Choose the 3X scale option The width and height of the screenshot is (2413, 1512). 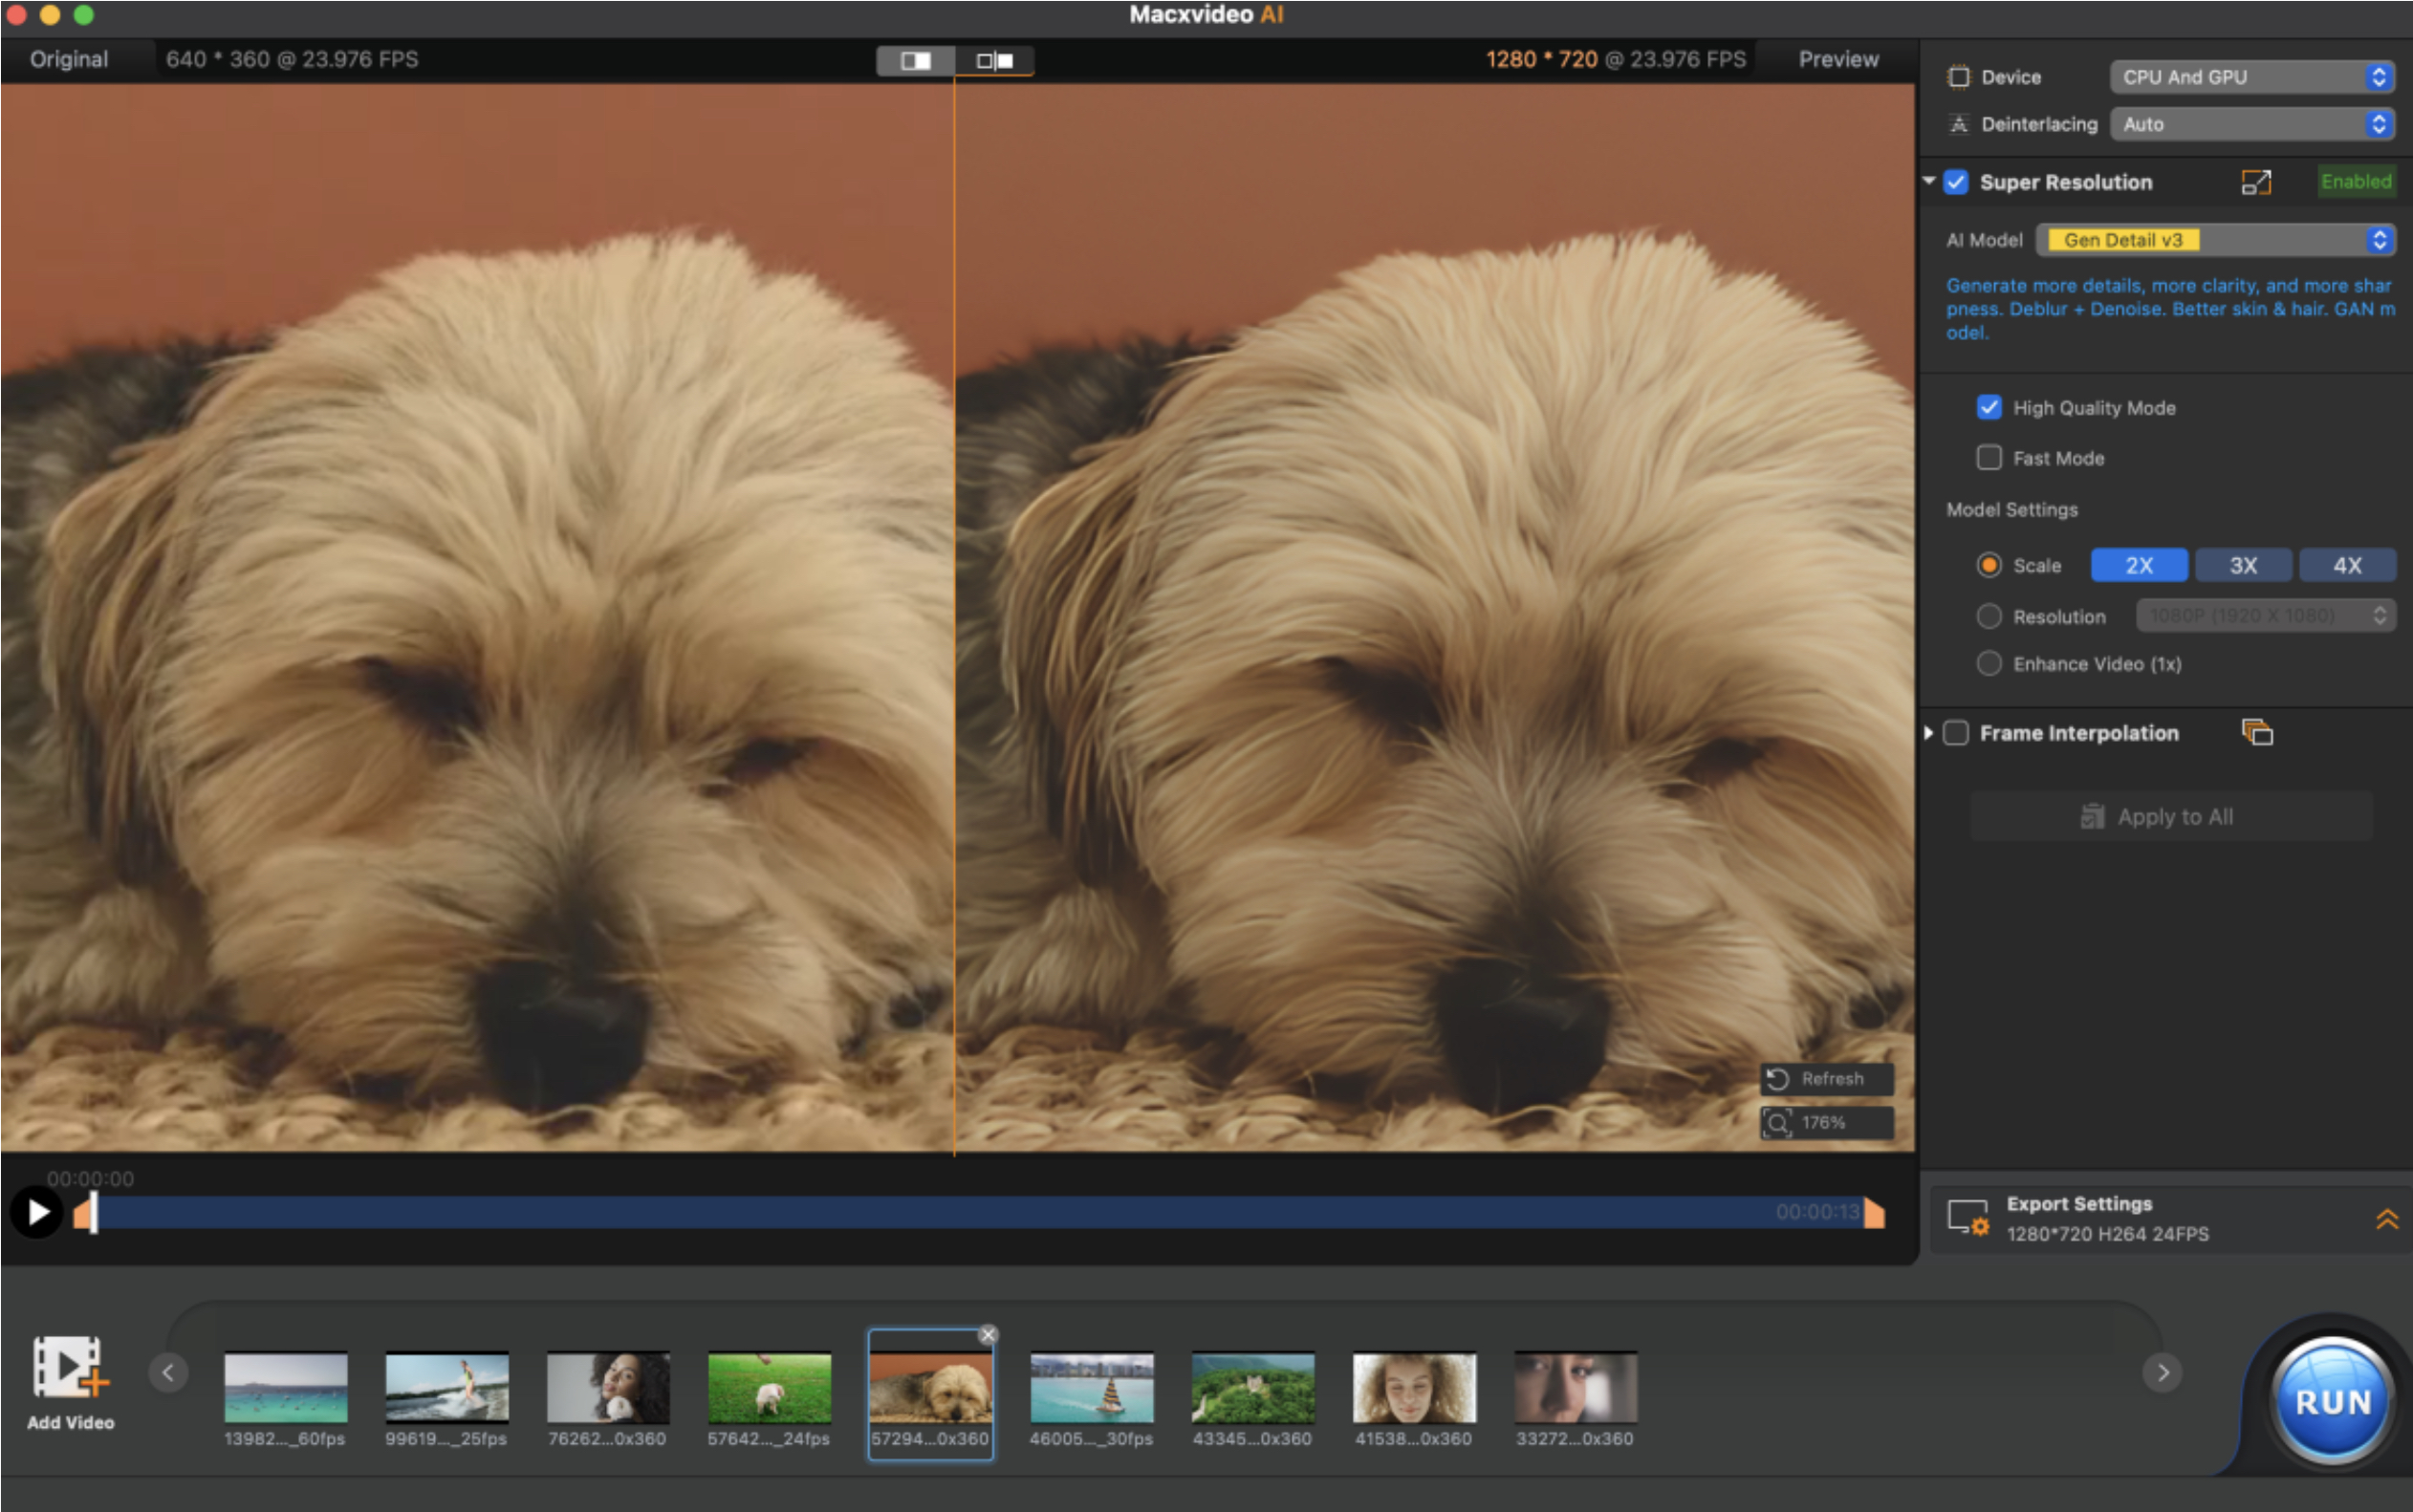(x=2242, y=565)
